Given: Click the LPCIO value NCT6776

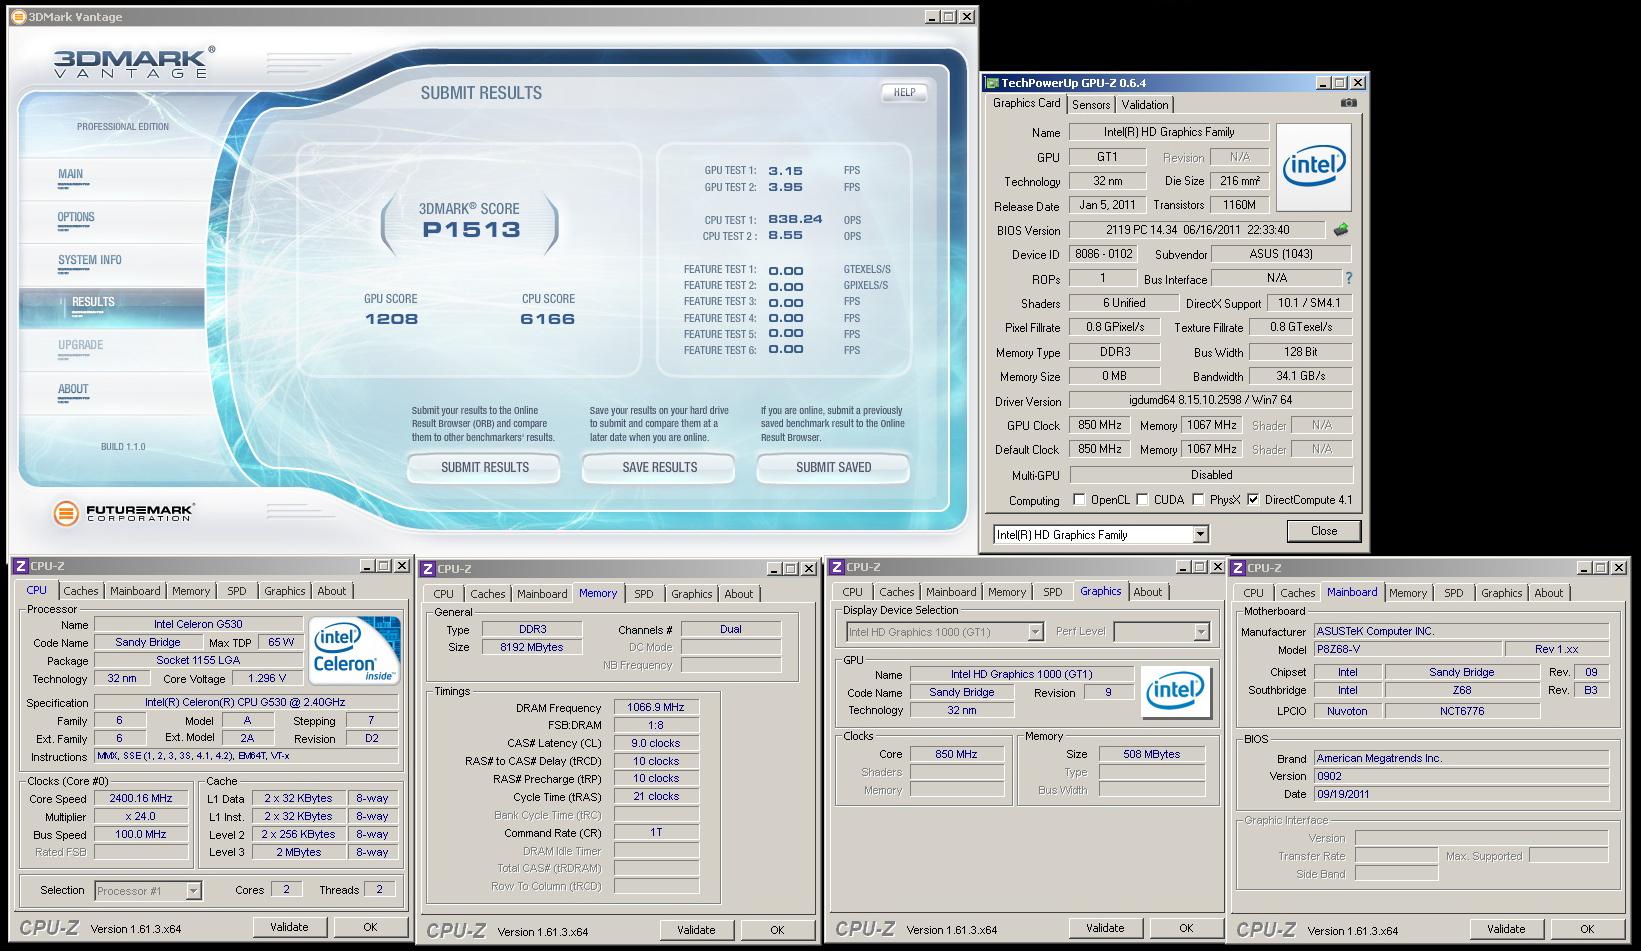Looking at the screenshot, I should tap(1462, 711).
